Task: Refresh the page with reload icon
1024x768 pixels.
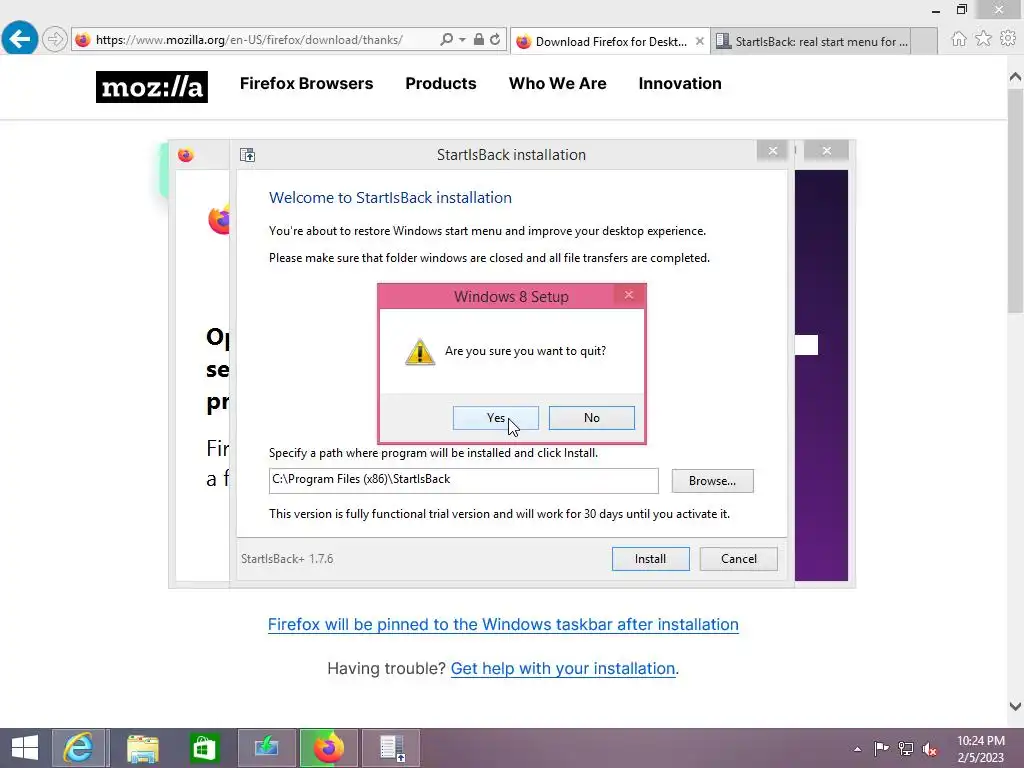Action: click(x=495, y=39)
